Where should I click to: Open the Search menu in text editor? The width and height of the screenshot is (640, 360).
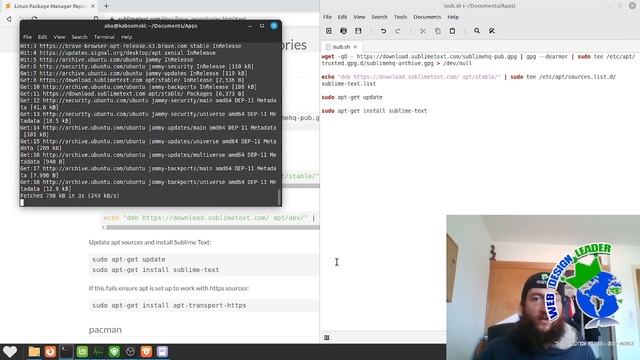pyautogui.click(x=379, y=17)
